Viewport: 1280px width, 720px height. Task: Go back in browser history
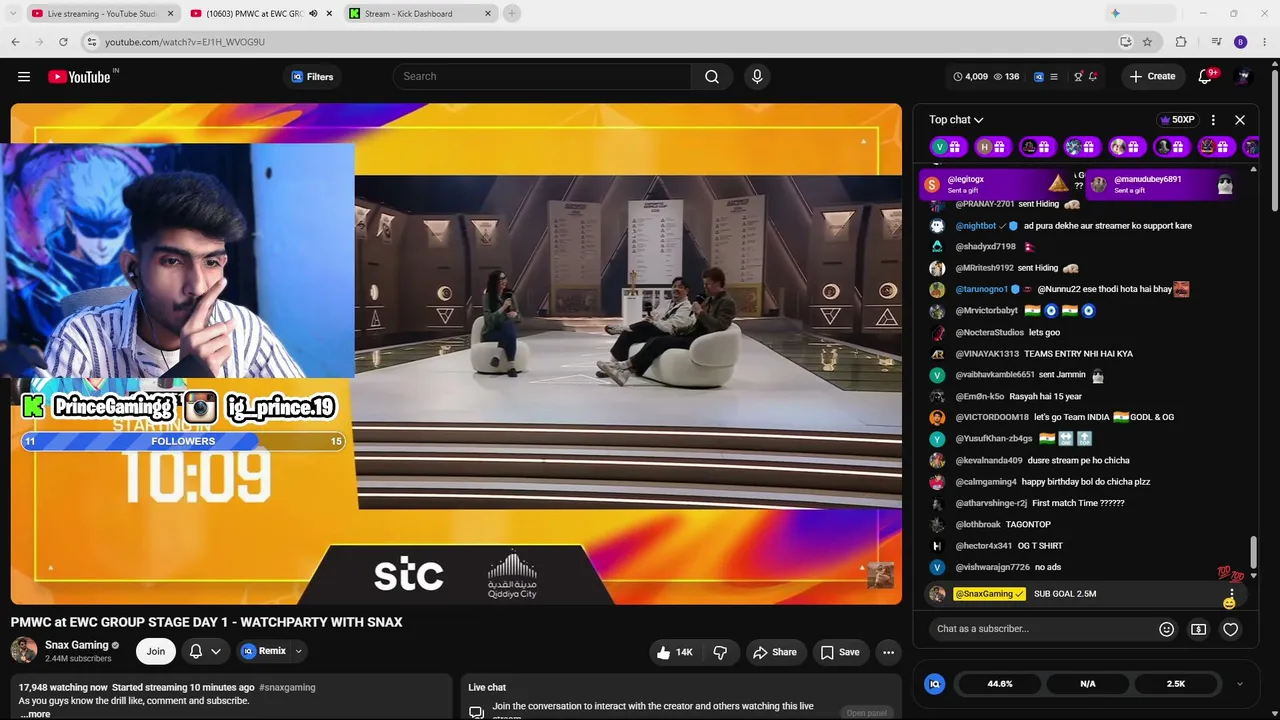(x=15, y=42)
